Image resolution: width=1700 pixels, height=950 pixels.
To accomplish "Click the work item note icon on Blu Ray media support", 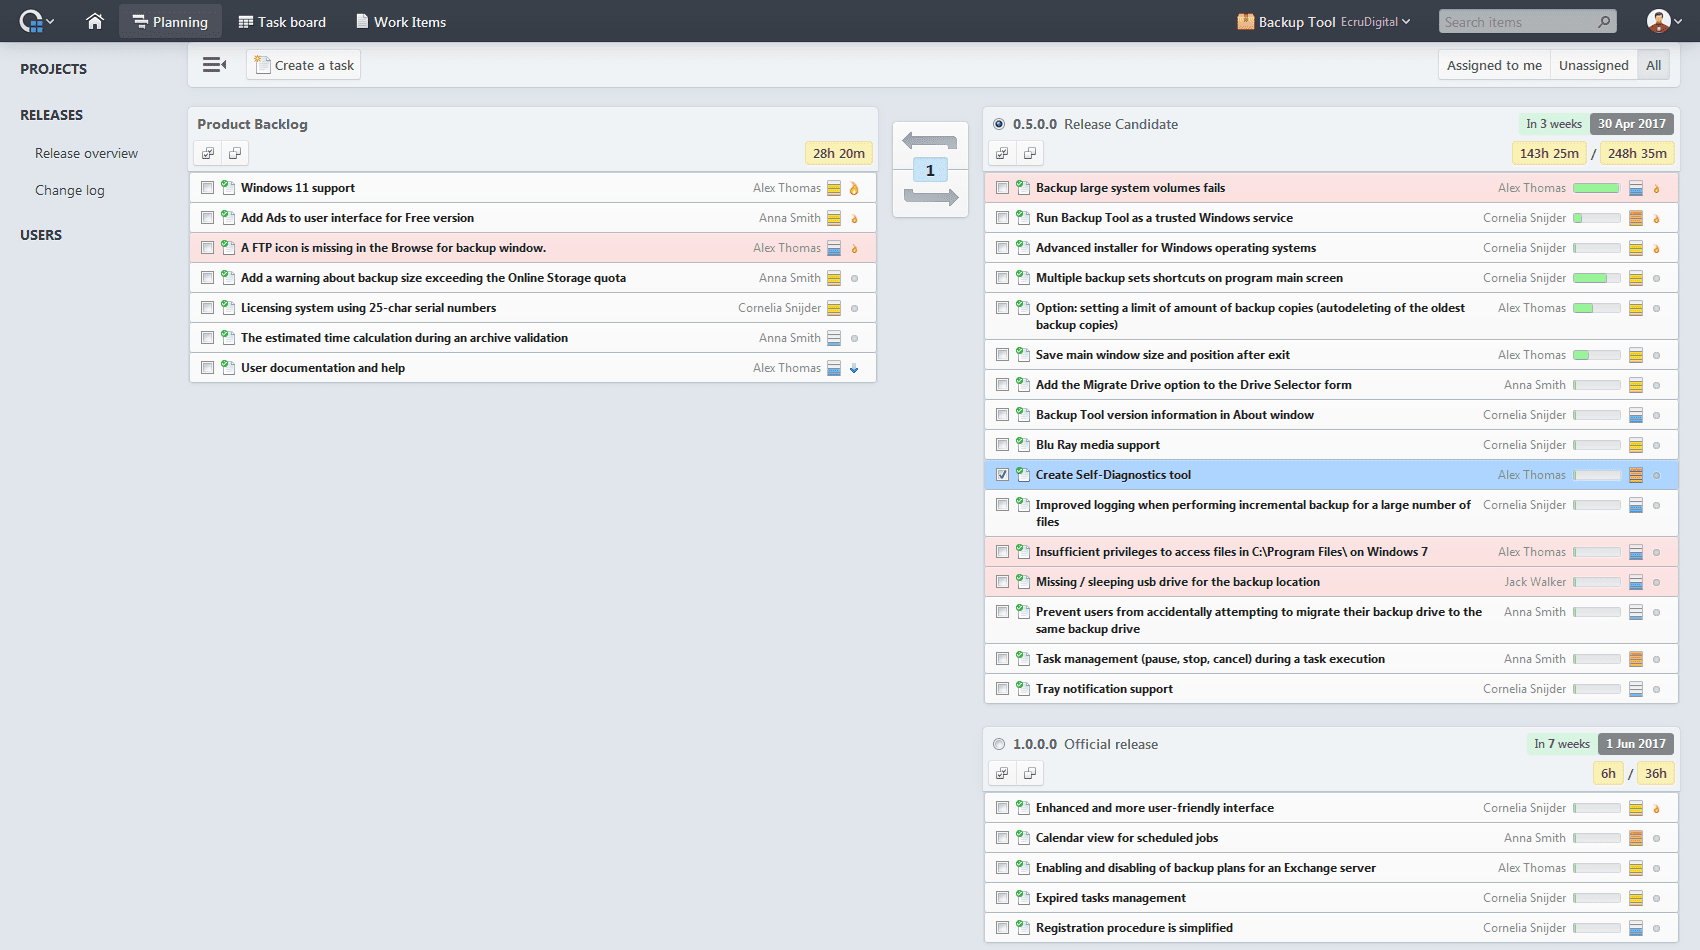I will coord(1022,444).
